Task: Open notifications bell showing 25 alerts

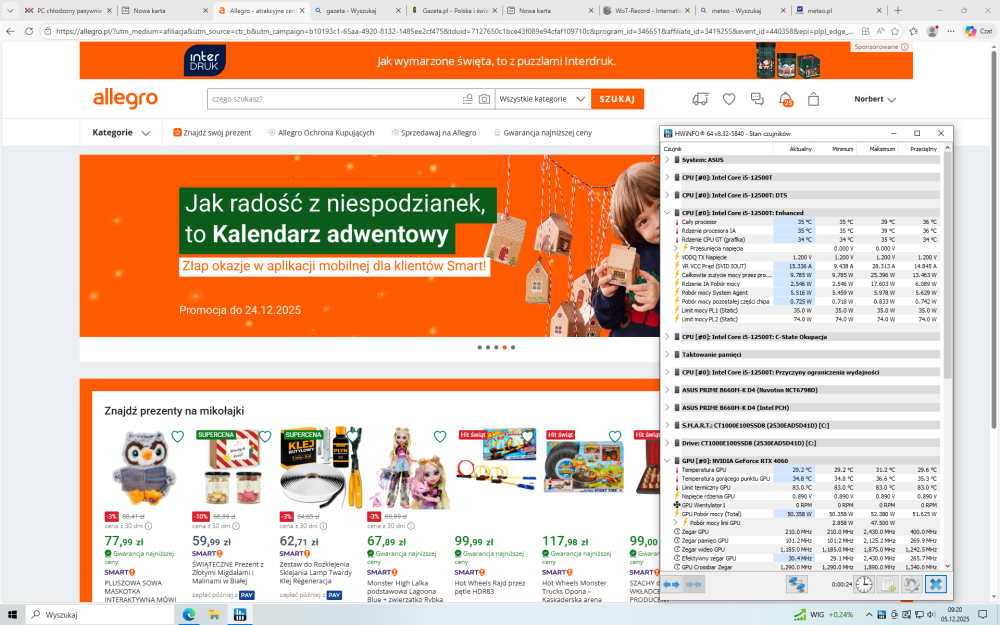Action: point(785,97)
